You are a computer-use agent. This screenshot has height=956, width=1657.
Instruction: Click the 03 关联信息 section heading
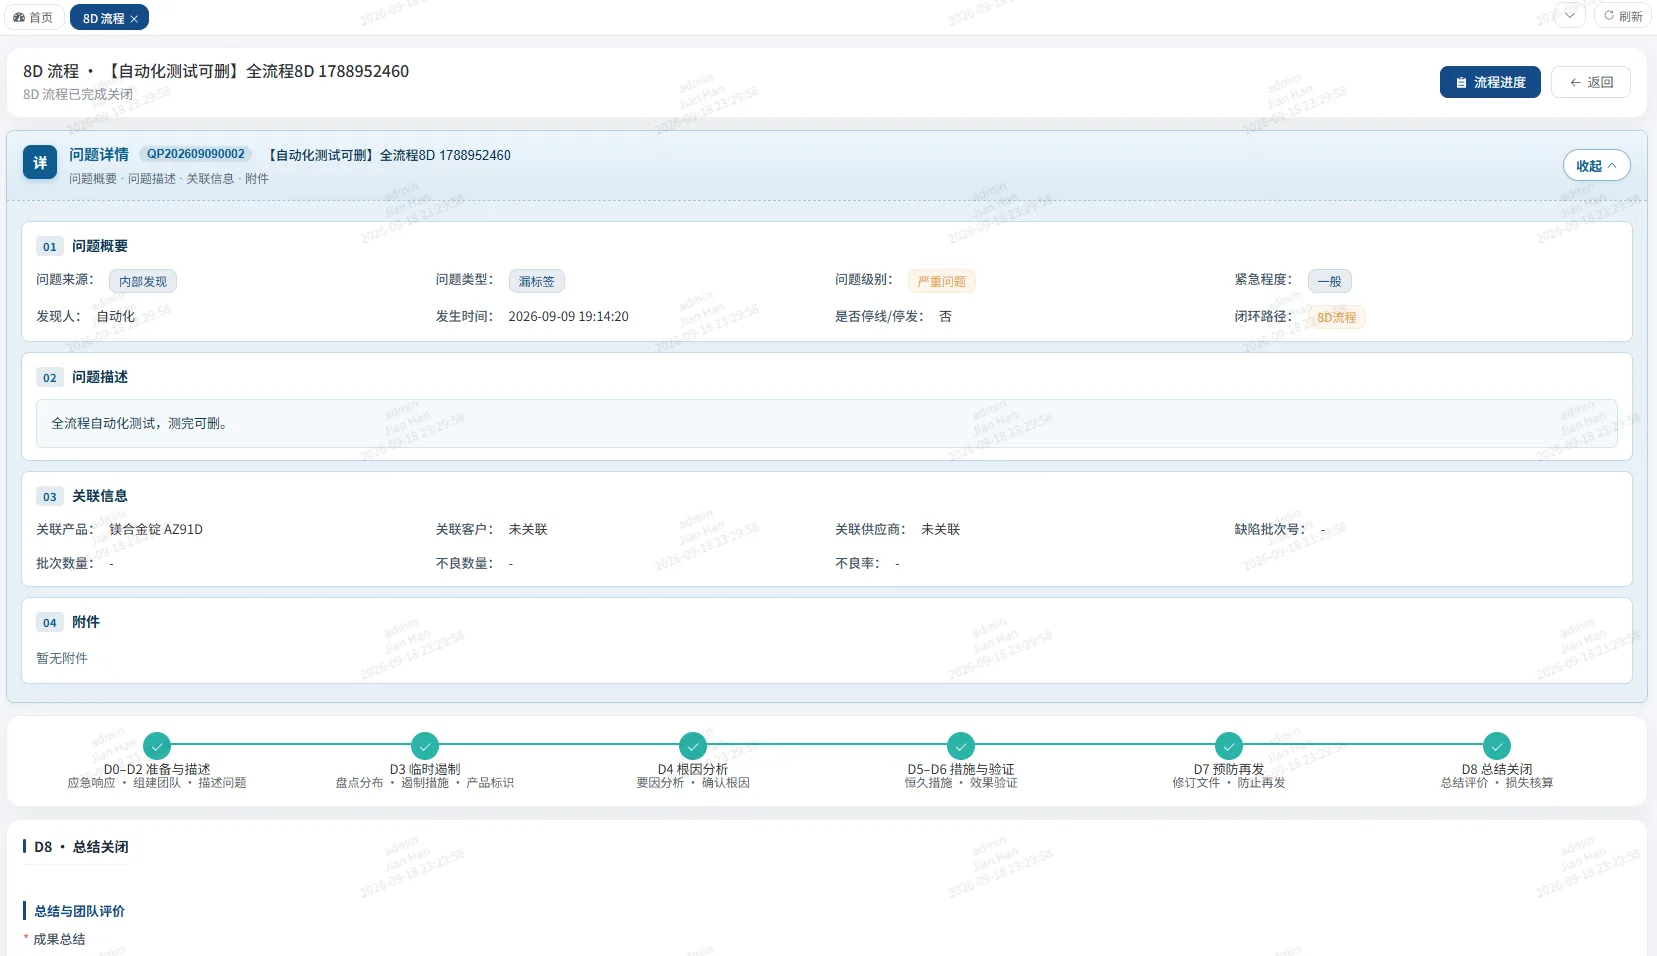pyautogui.click(x=82, y=497)
